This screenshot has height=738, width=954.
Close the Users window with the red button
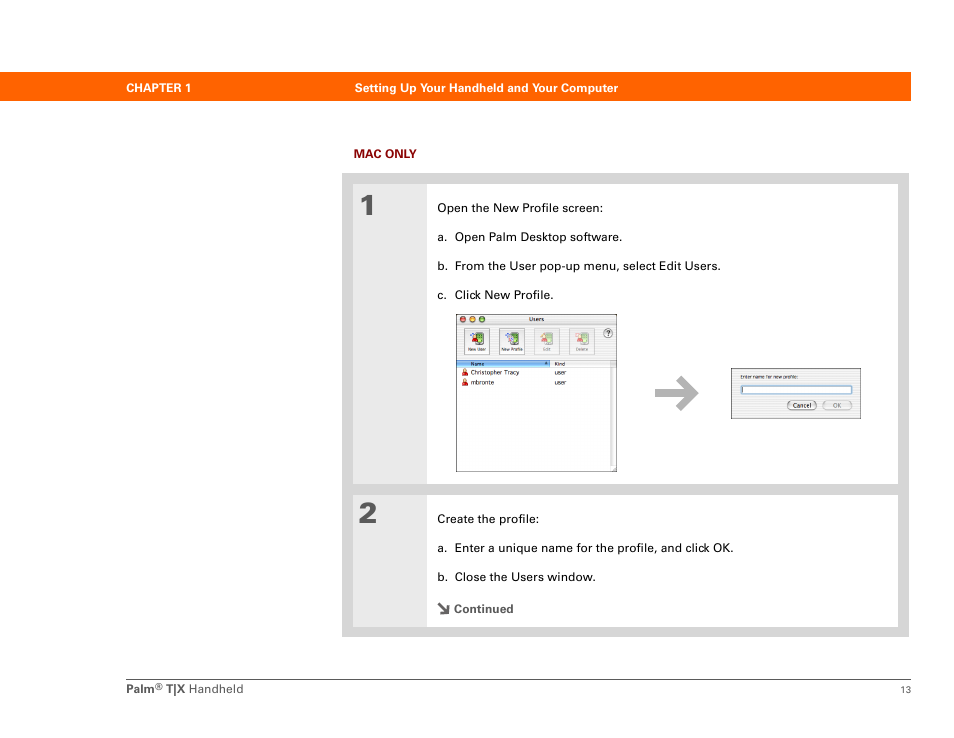[x=462, y=319]
